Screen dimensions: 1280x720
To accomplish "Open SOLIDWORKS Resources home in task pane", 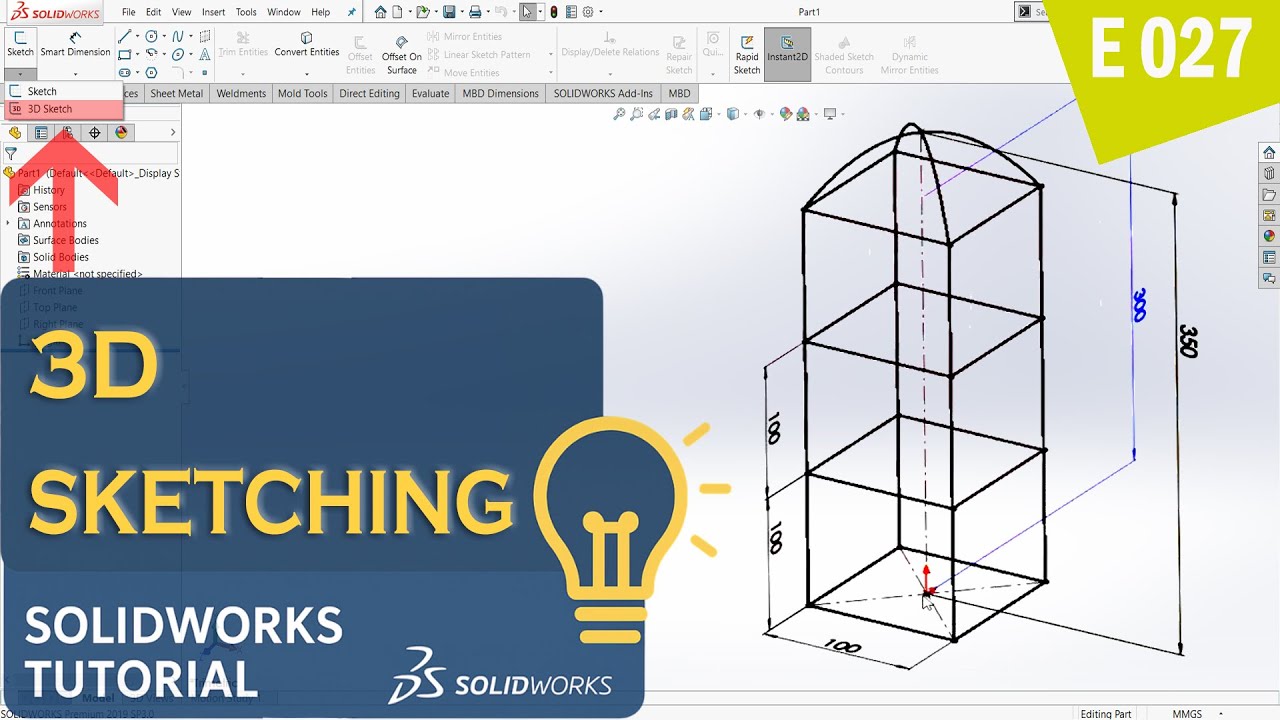I will [x=1269, y=152].
